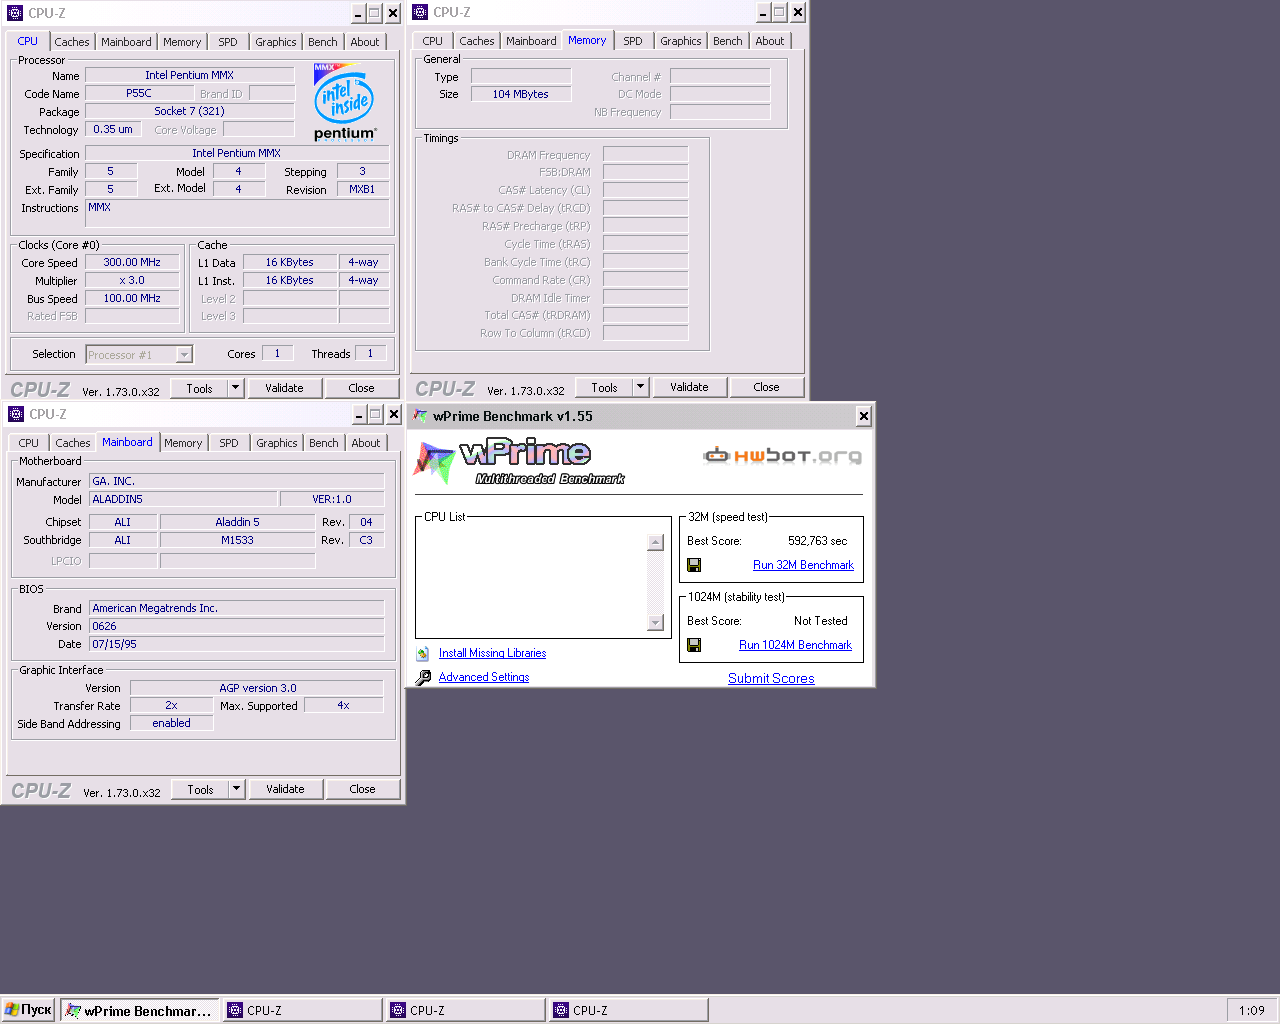Click the hwbot.org logo in wPrime
Viewport: 1280px width, 1024px height.
[x=782, y=456]
